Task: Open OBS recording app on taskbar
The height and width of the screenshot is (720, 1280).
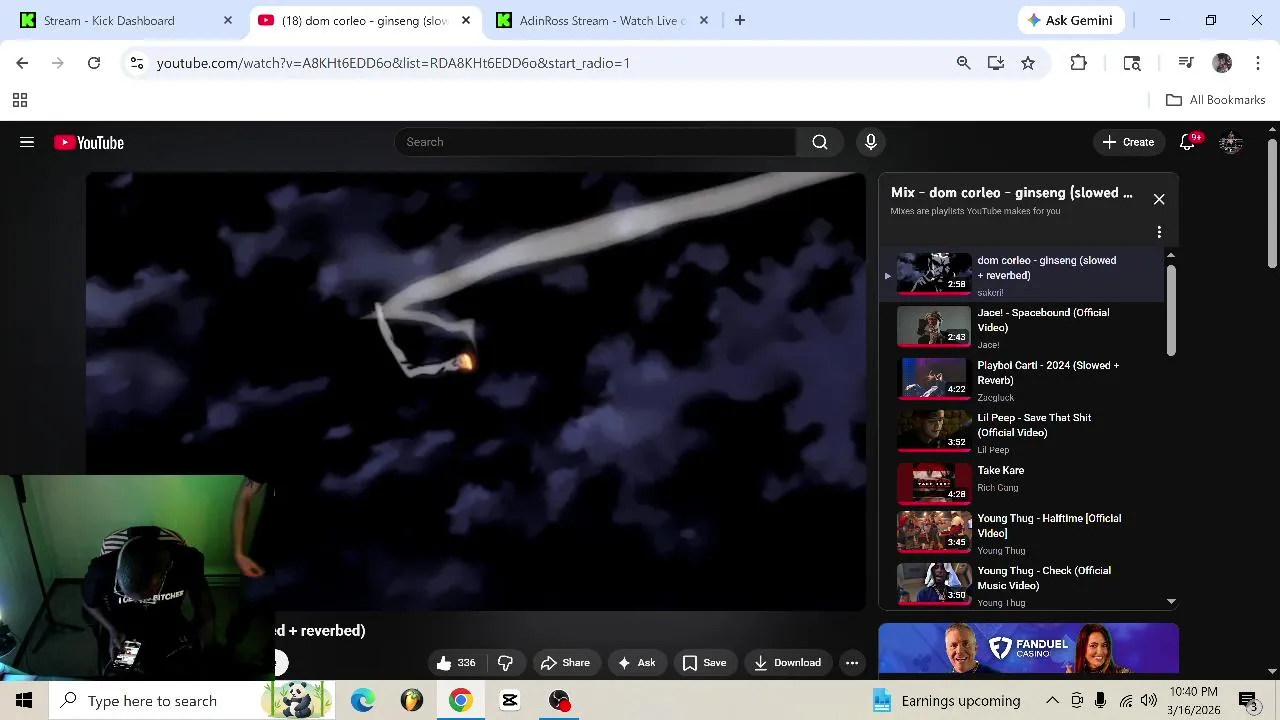Action: tap(559, 700)
